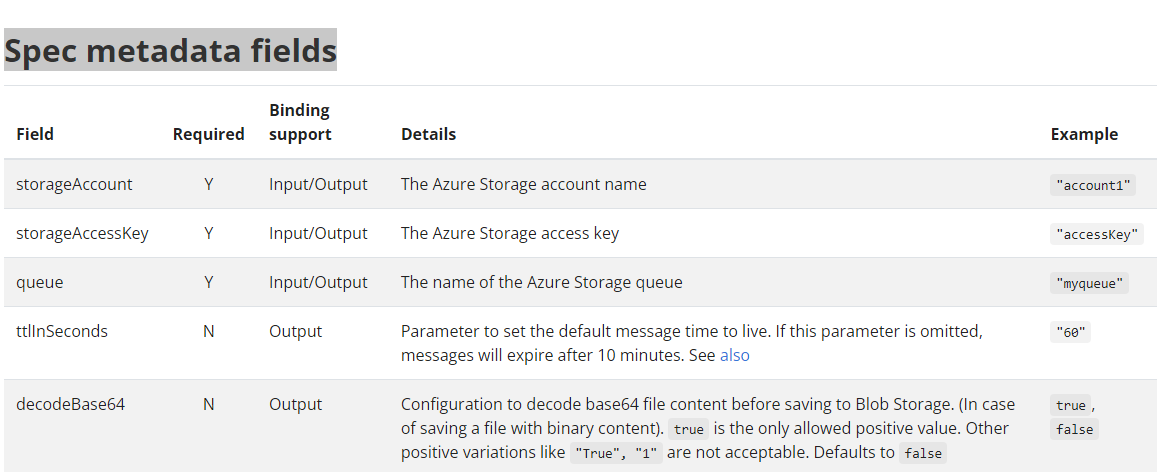Click the decodeBase64 field name
The height and width of the screenshot is (472, 1157).
coord(70,404)
